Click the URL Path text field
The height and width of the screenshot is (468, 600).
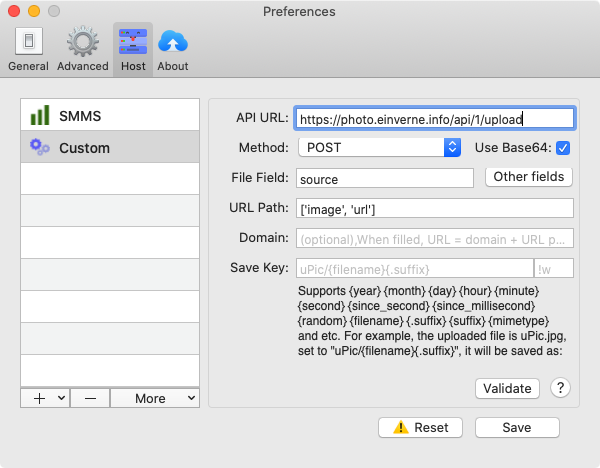(434, 208)
